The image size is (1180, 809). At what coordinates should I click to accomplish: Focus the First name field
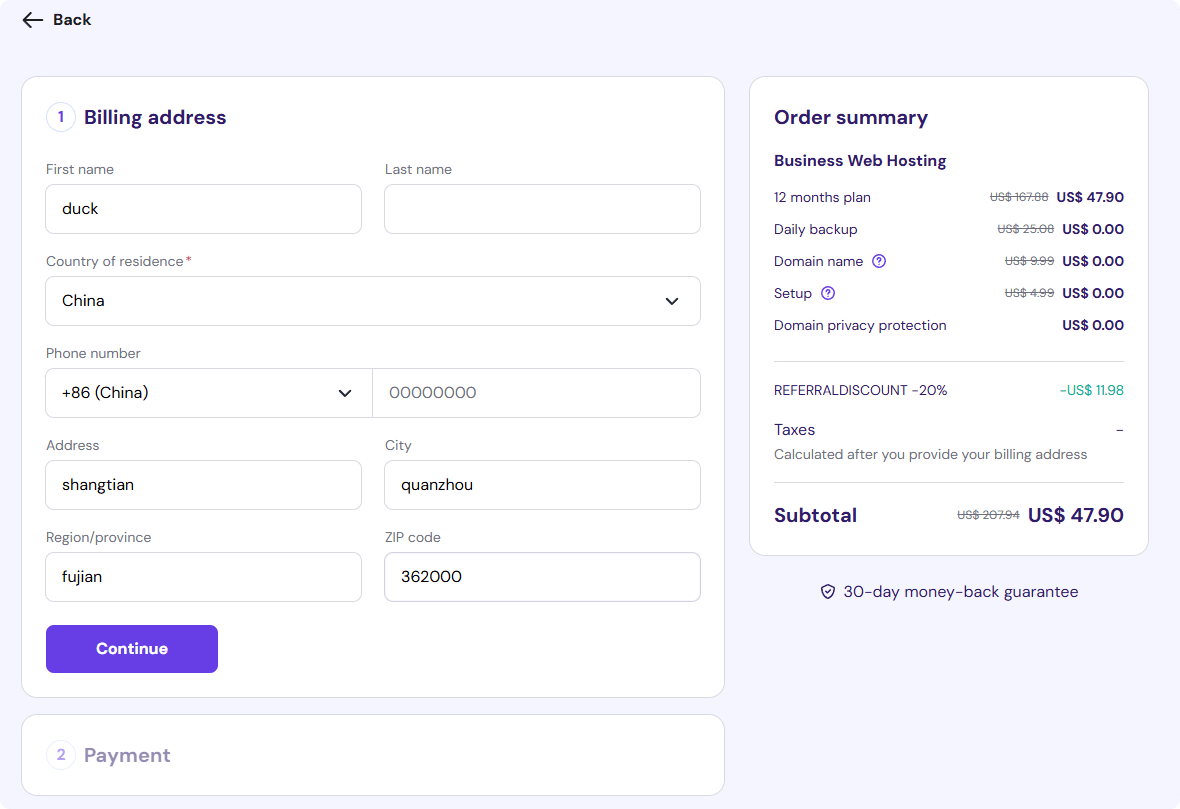203,209
